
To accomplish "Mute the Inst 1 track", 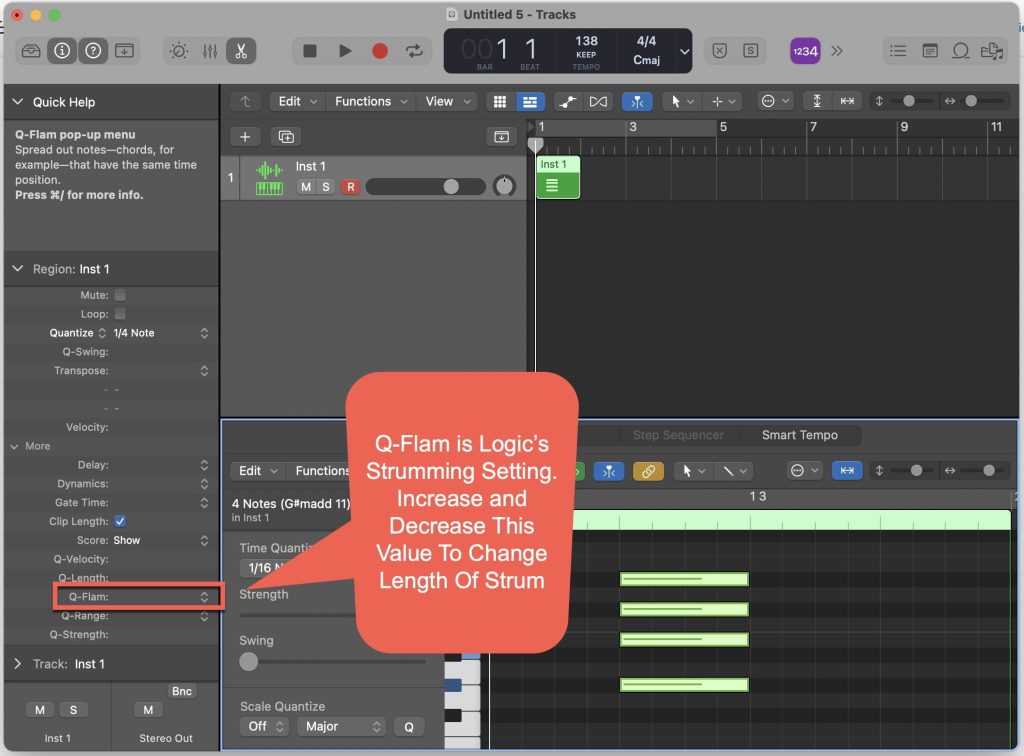I will [x=306, y=187].
